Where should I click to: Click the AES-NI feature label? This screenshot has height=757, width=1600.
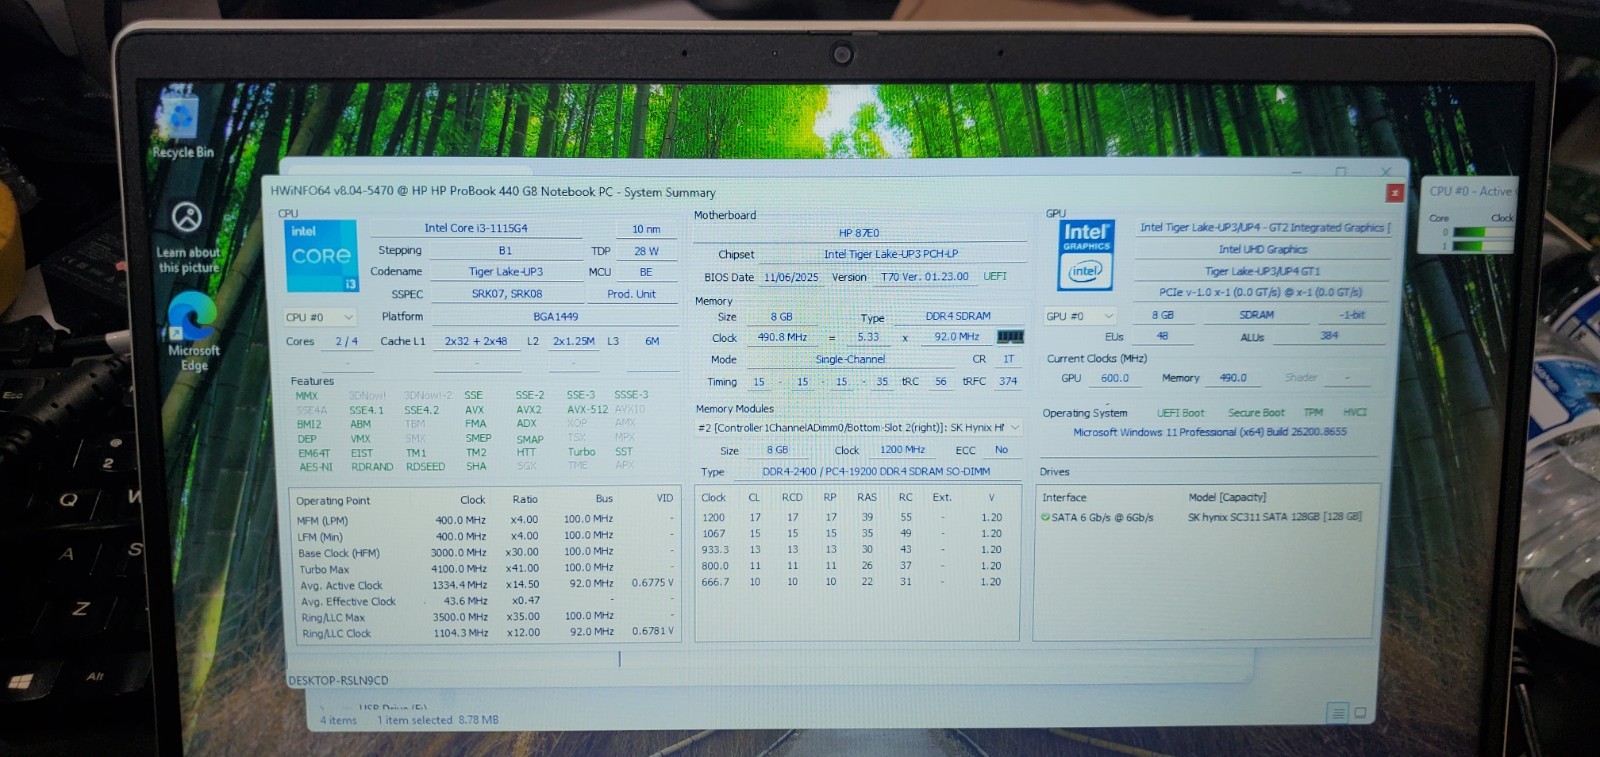click(315, 467)
